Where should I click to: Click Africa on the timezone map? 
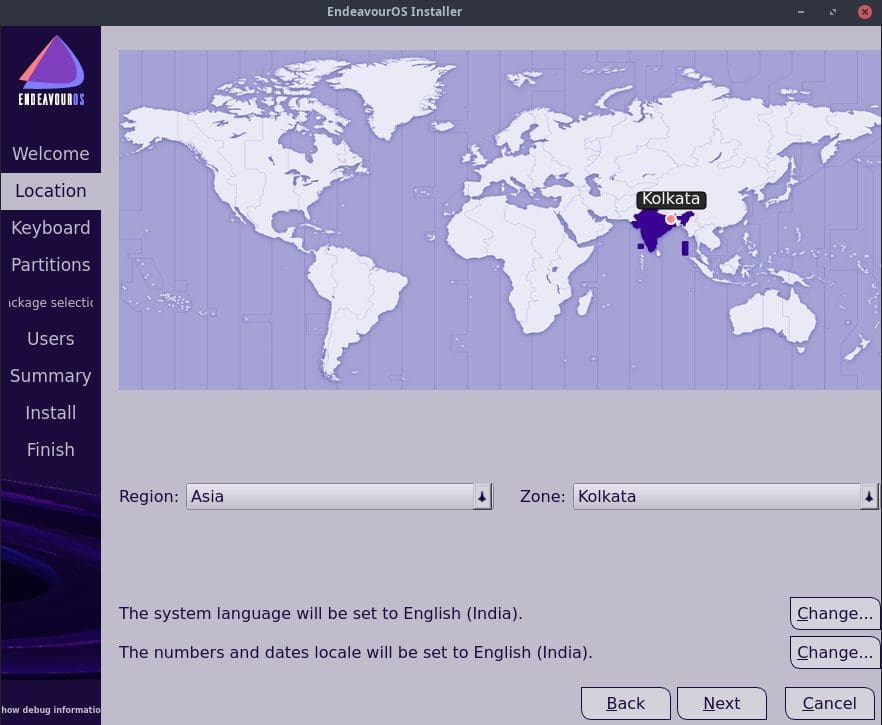tap(520, 264)
